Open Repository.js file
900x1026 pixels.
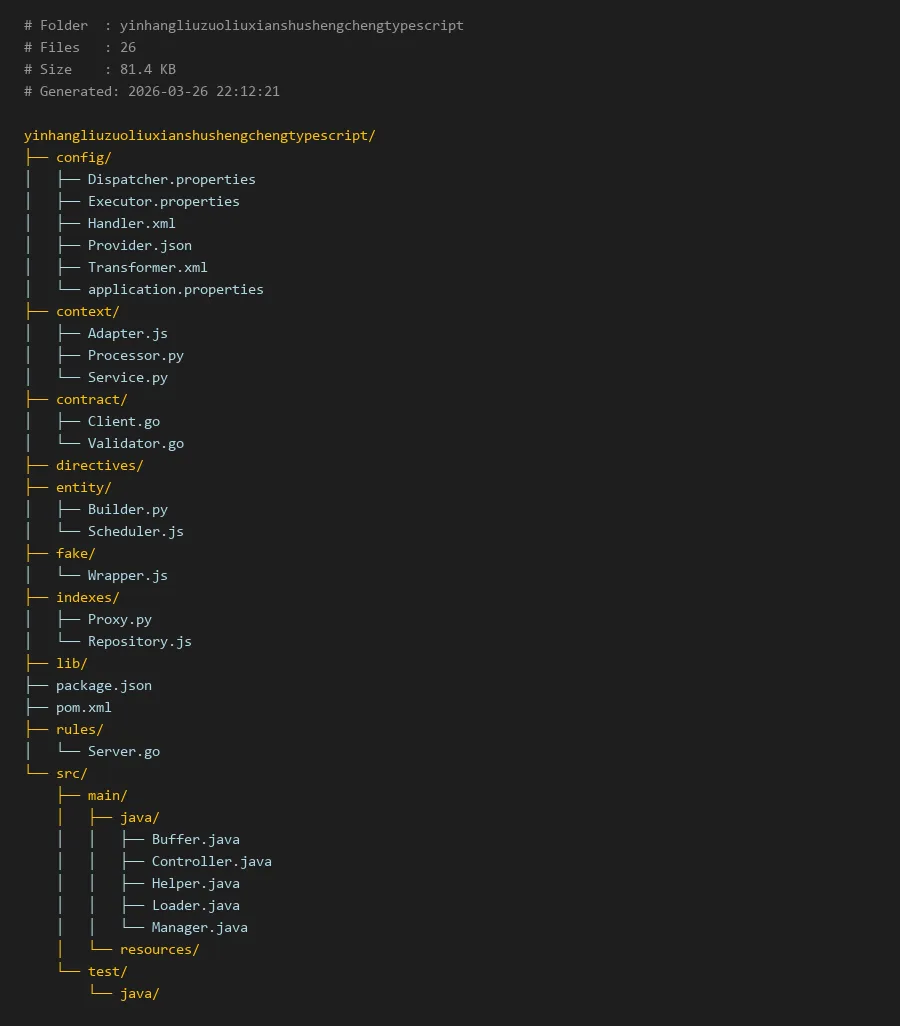coord(139,641)
